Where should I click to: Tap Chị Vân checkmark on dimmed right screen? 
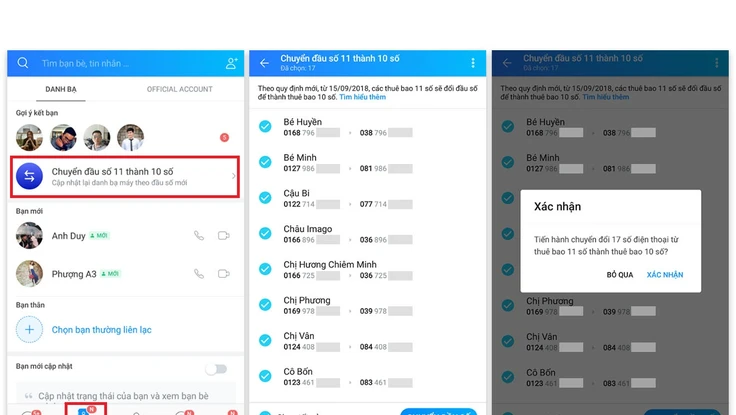point(508,341)
